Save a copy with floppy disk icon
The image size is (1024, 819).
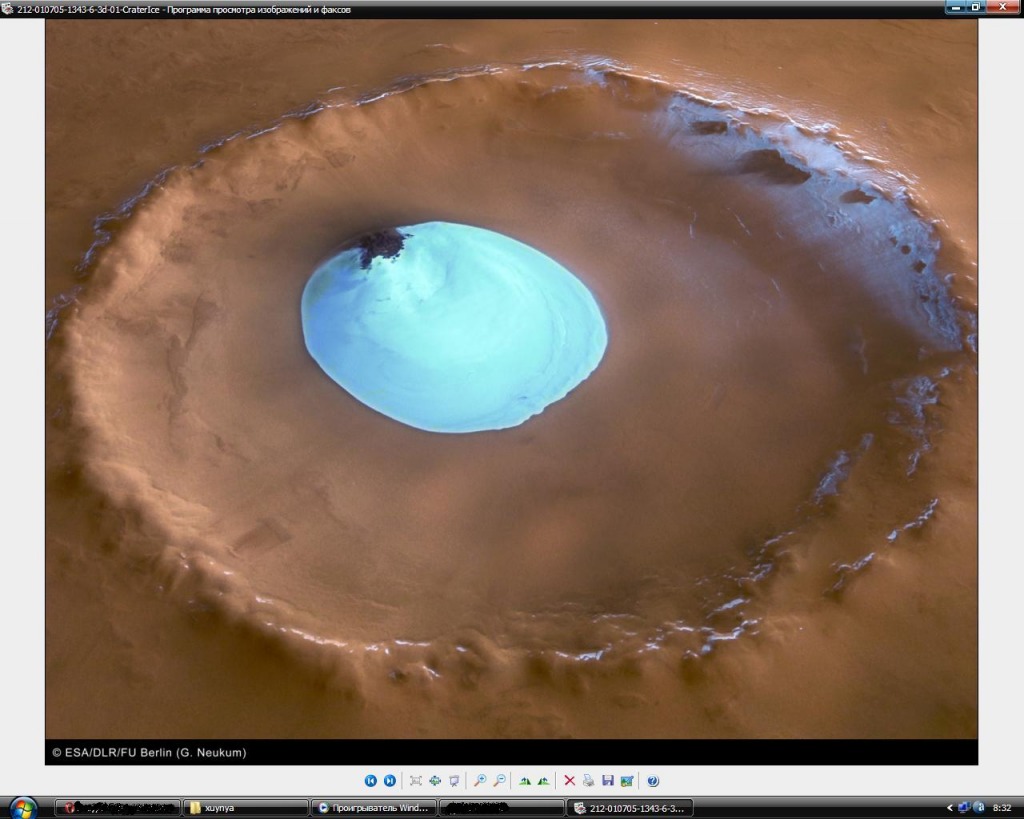pos(607,780)
